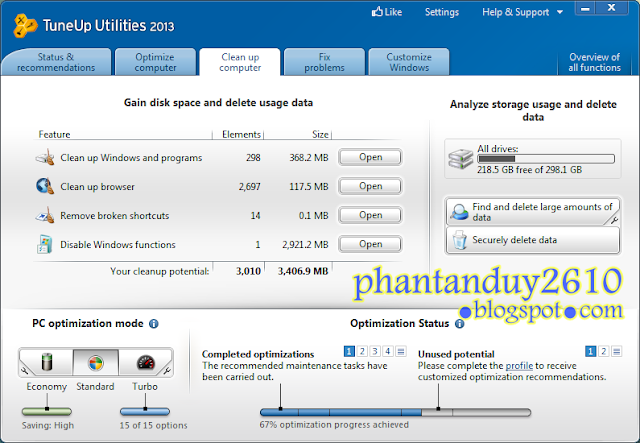Open Overview of all functions

(594, 62)
